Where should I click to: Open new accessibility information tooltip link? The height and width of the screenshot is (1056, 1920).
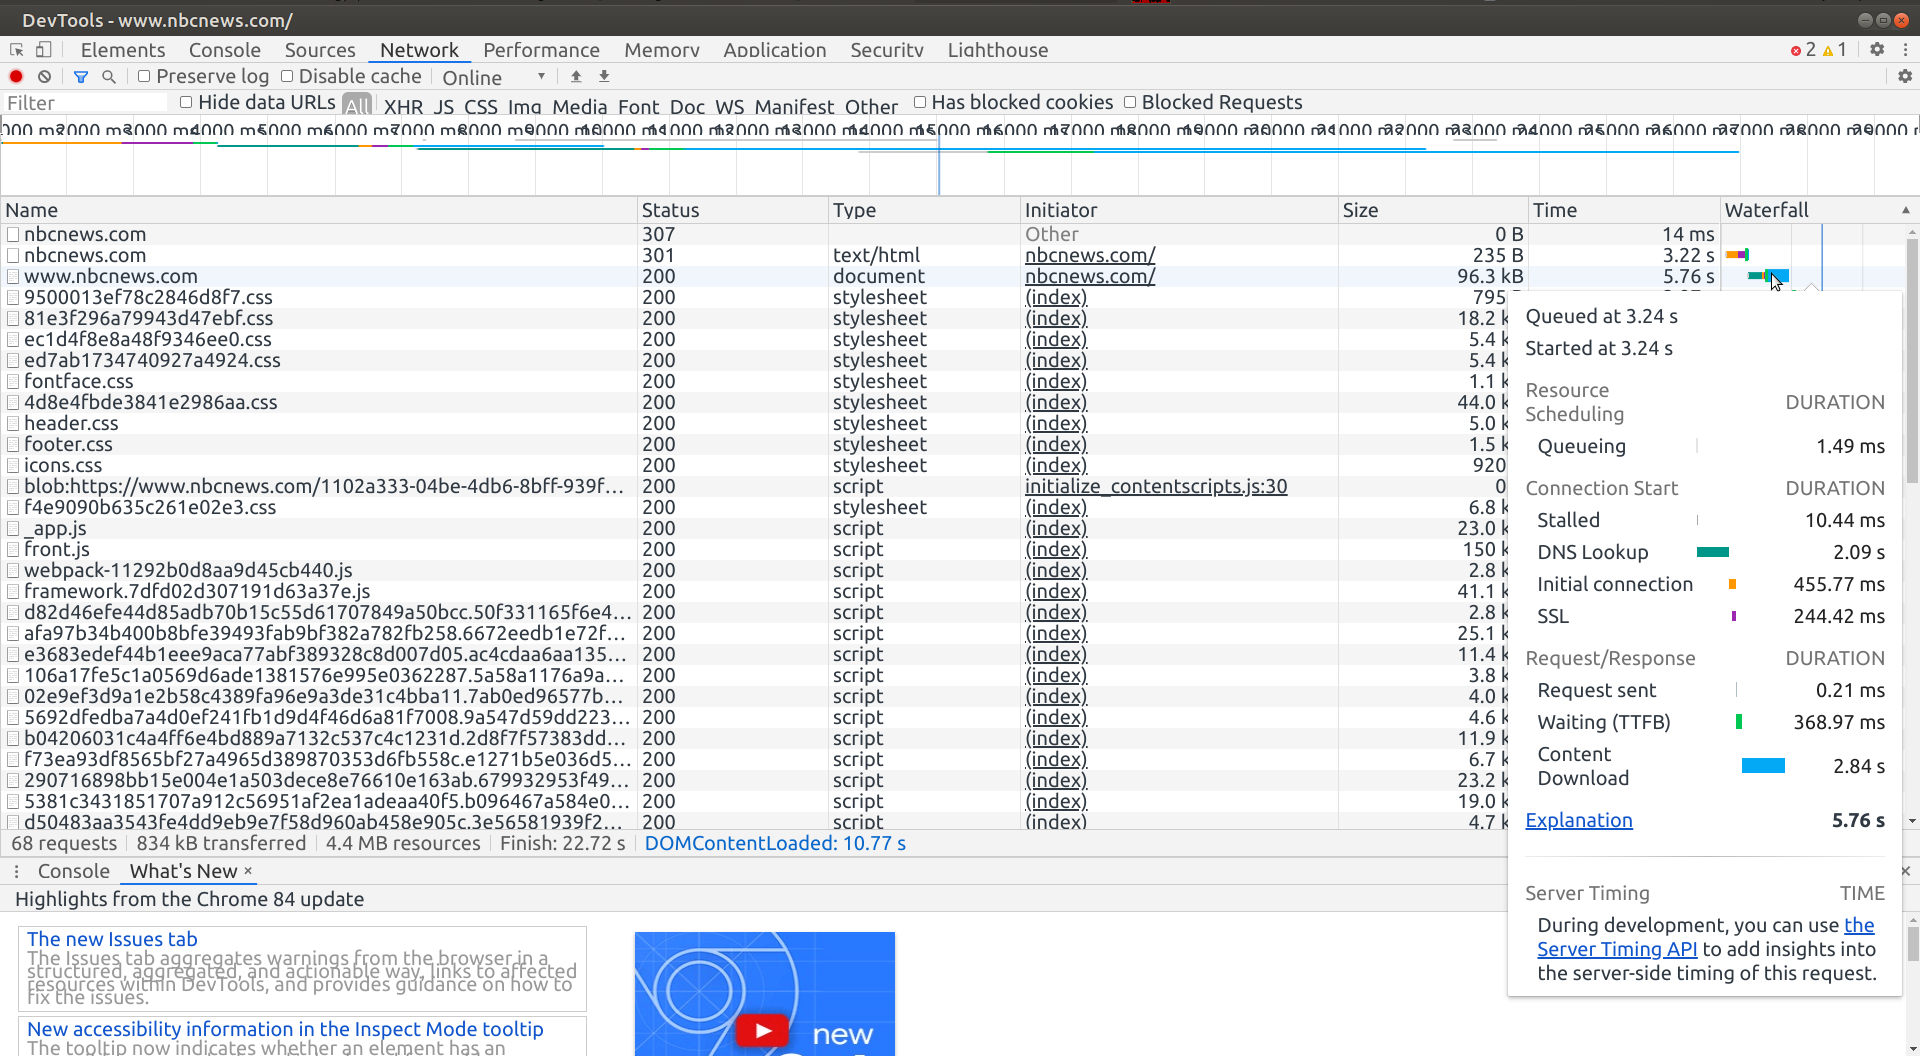click(x=285, y=1029)
